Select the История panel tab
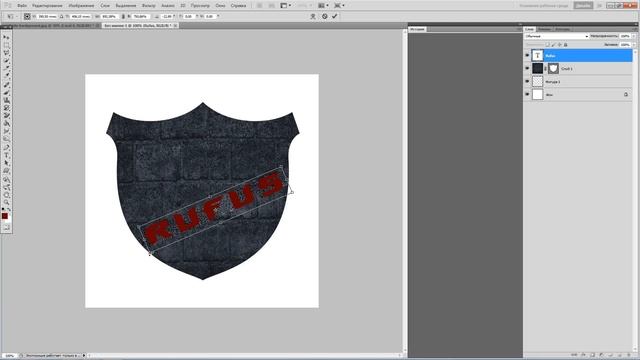The image size is (640, 360). (417, 29)
